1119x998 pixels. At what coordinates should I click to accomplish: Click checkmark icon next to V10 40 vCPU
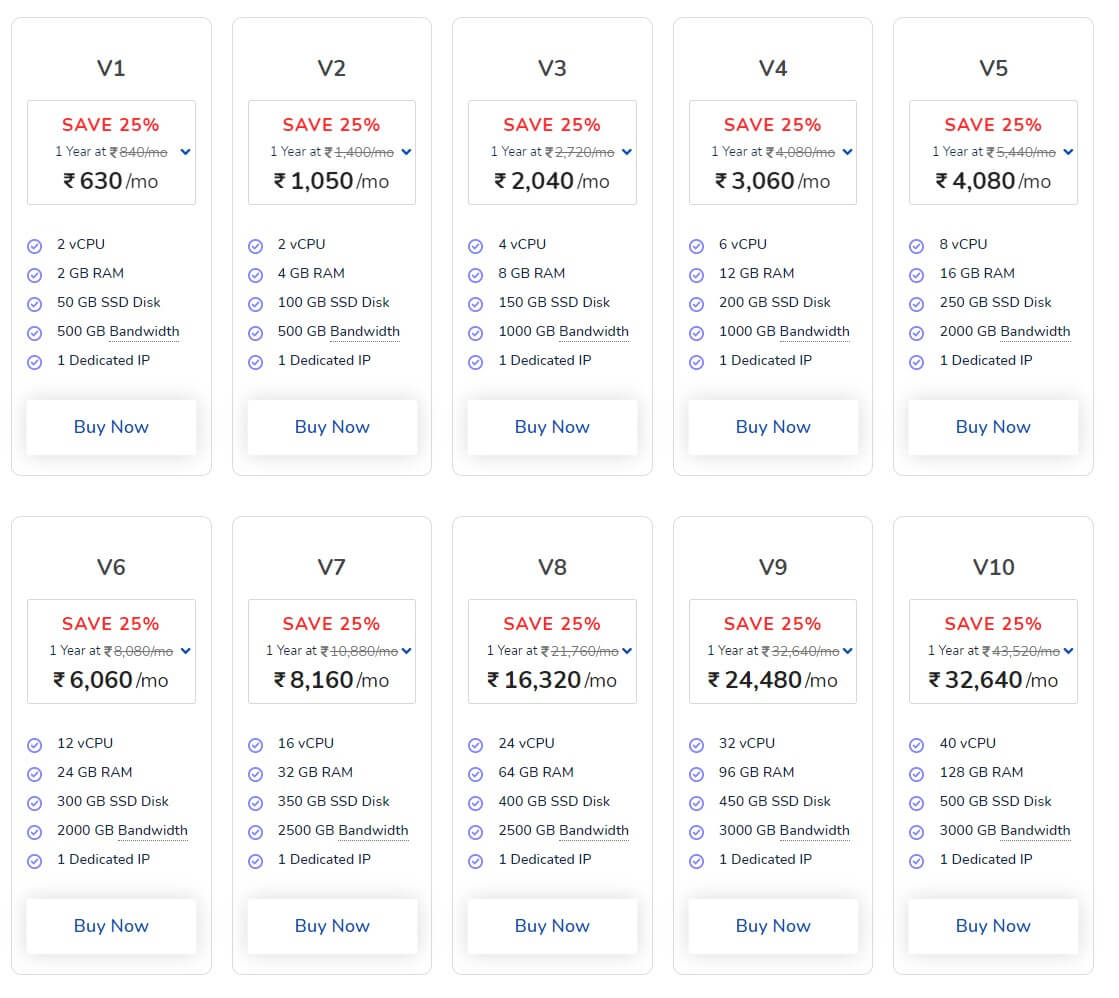(x=917, y=745)
